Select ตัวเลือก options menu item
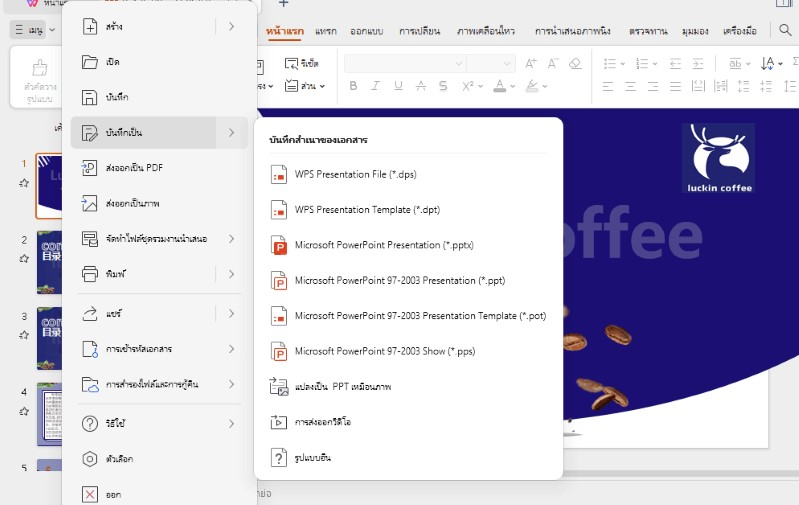The width and height of the screenshot is (799, 505). [159, 459]
